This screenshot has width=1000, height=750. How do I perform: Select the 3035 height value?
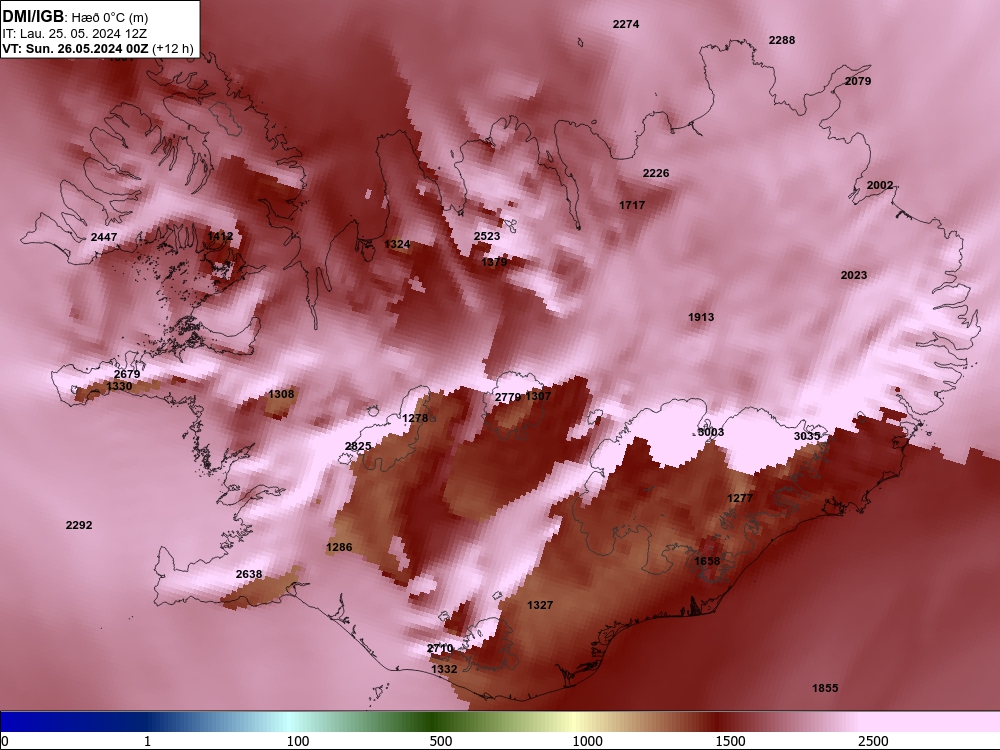tap(807, 436)
